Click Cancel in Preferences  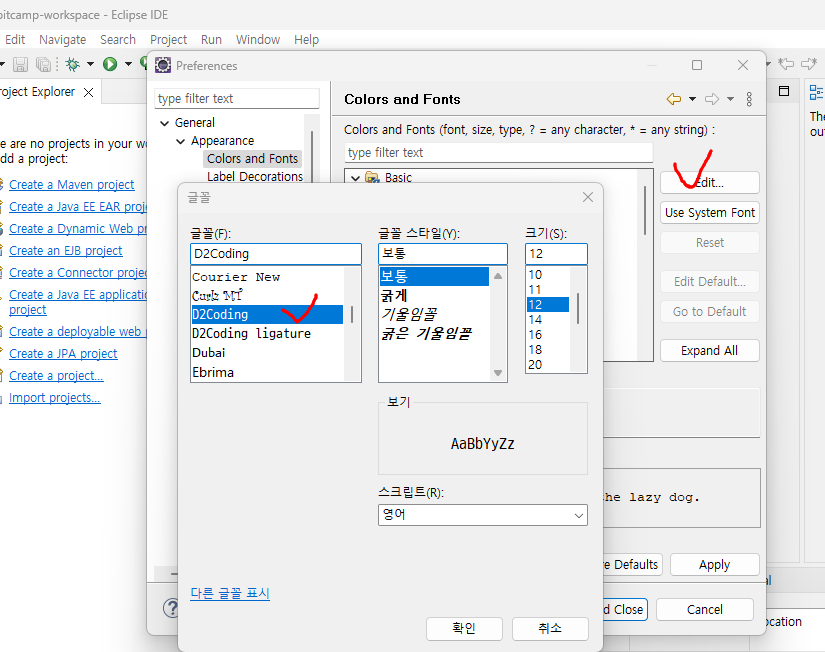click(x=705, y=609)
